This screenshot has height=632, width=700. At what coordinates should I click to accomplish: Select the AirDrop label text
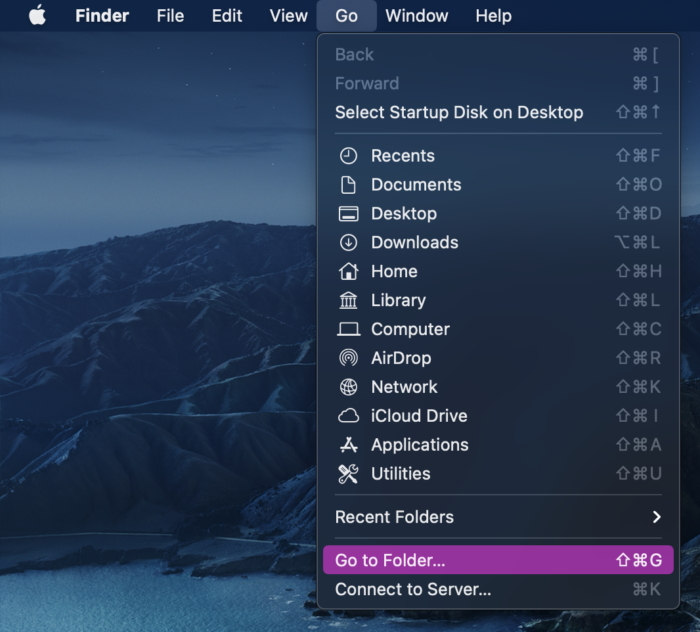pyautogui.click(x=401, y=358)
